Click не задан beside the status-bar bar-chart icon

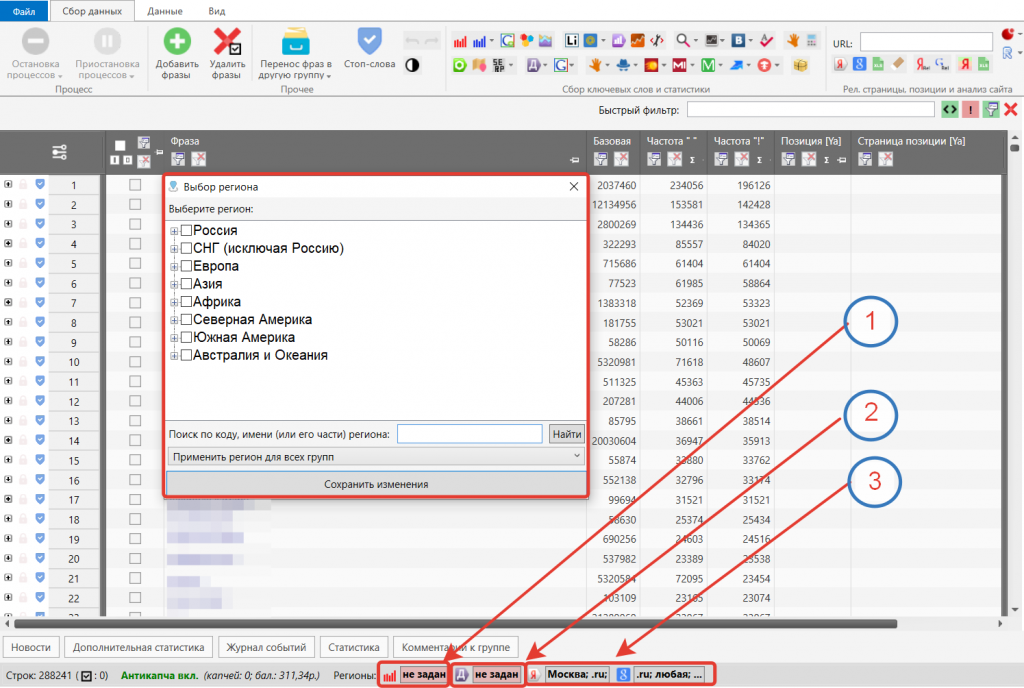[x=424, y=674]
